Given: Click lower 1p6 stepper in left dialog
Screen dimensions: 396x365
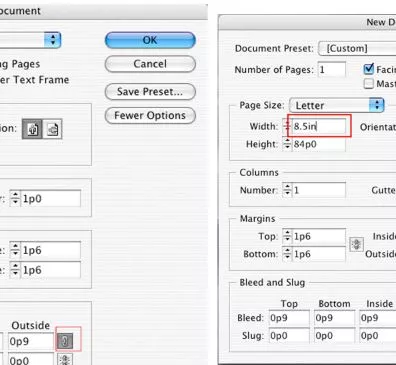Looking at the screenshot, I should 15,270.
